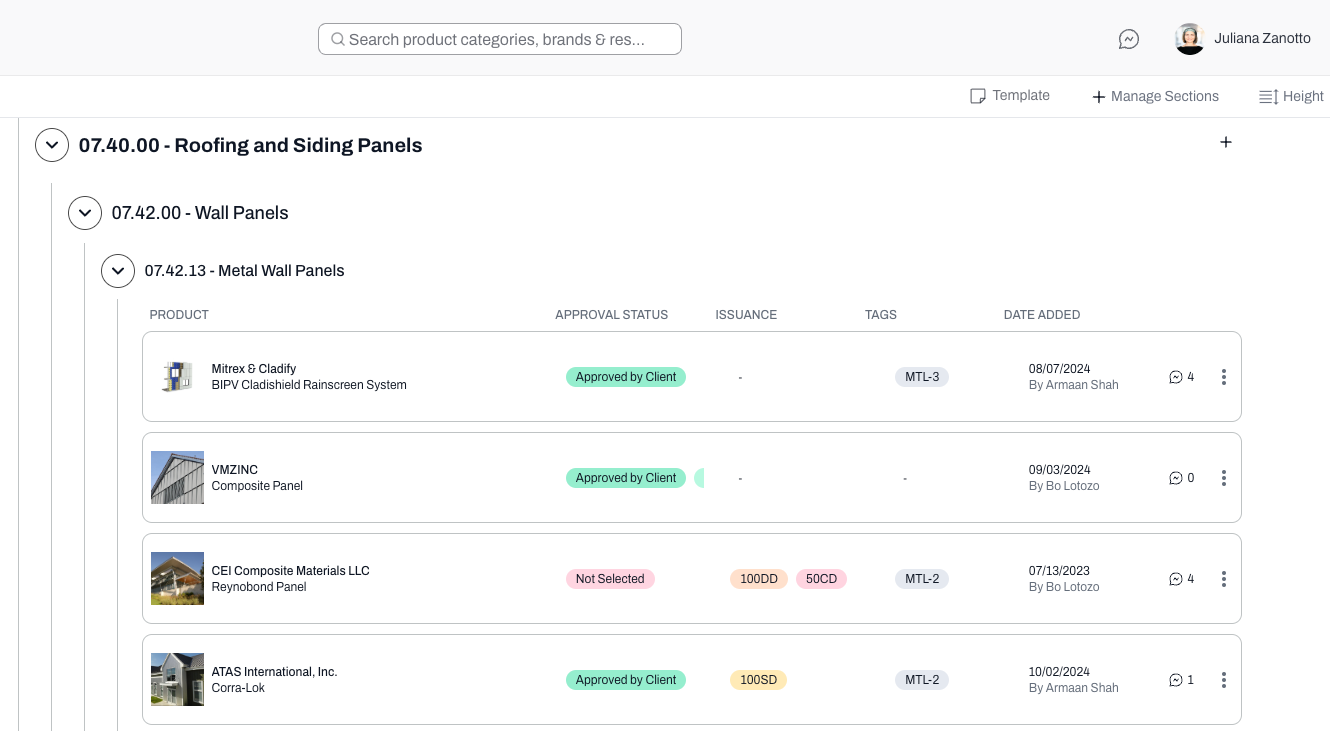This screenshot has width=1330, height=731.
Task: Change row Height setting
Action: click(1291, 97)
